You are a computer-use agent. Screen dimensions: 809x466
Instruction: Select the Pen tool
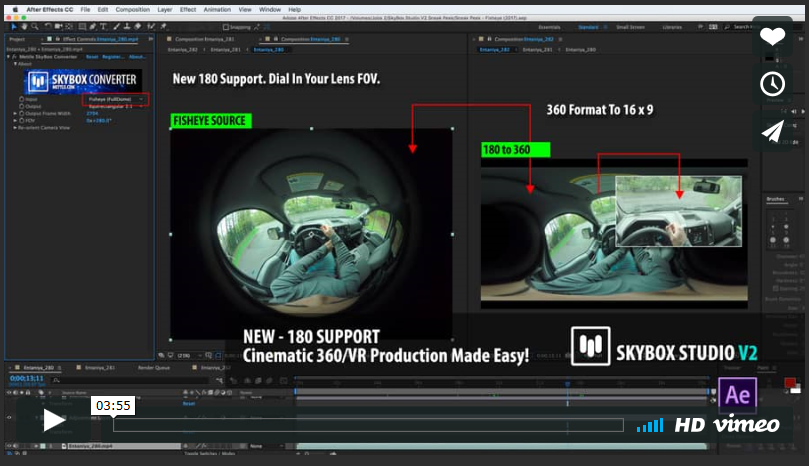(x=93, y=26)
